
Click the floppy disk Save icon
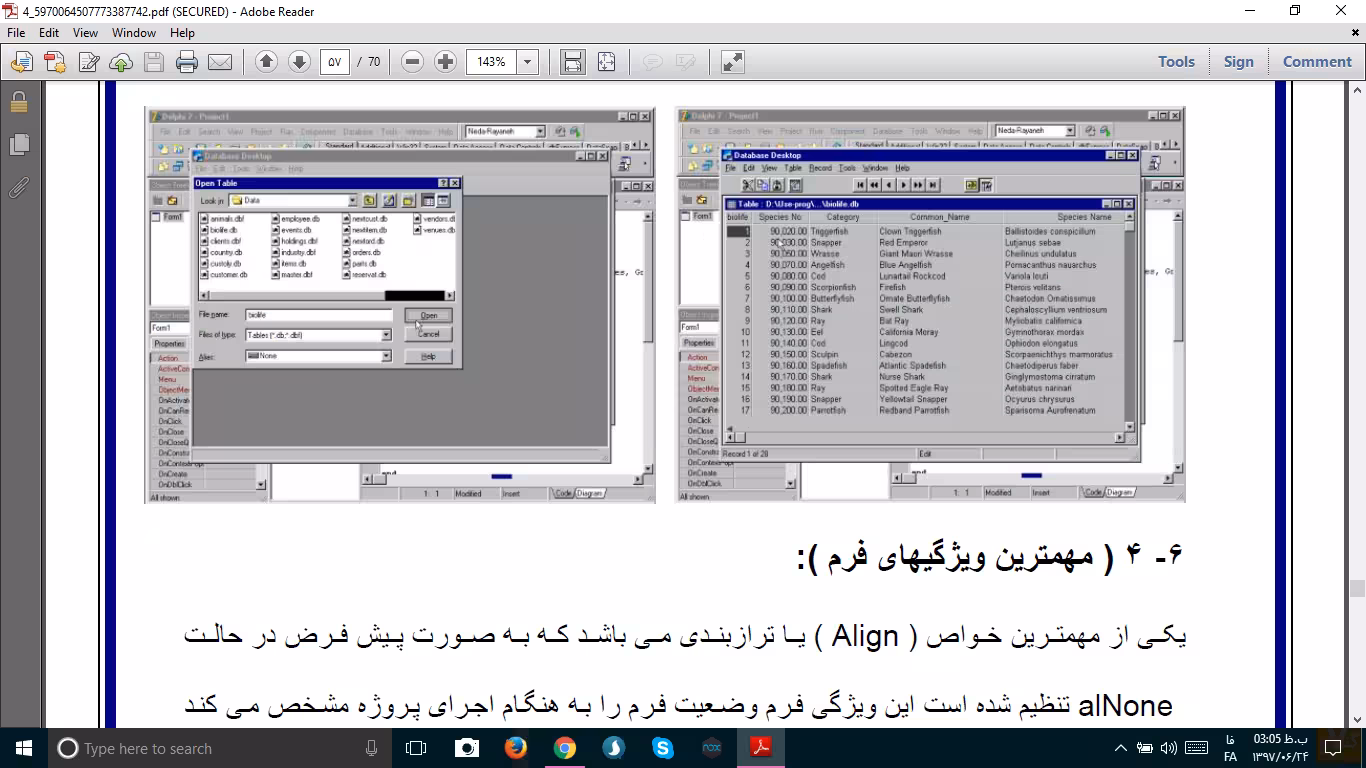[153, 62]
